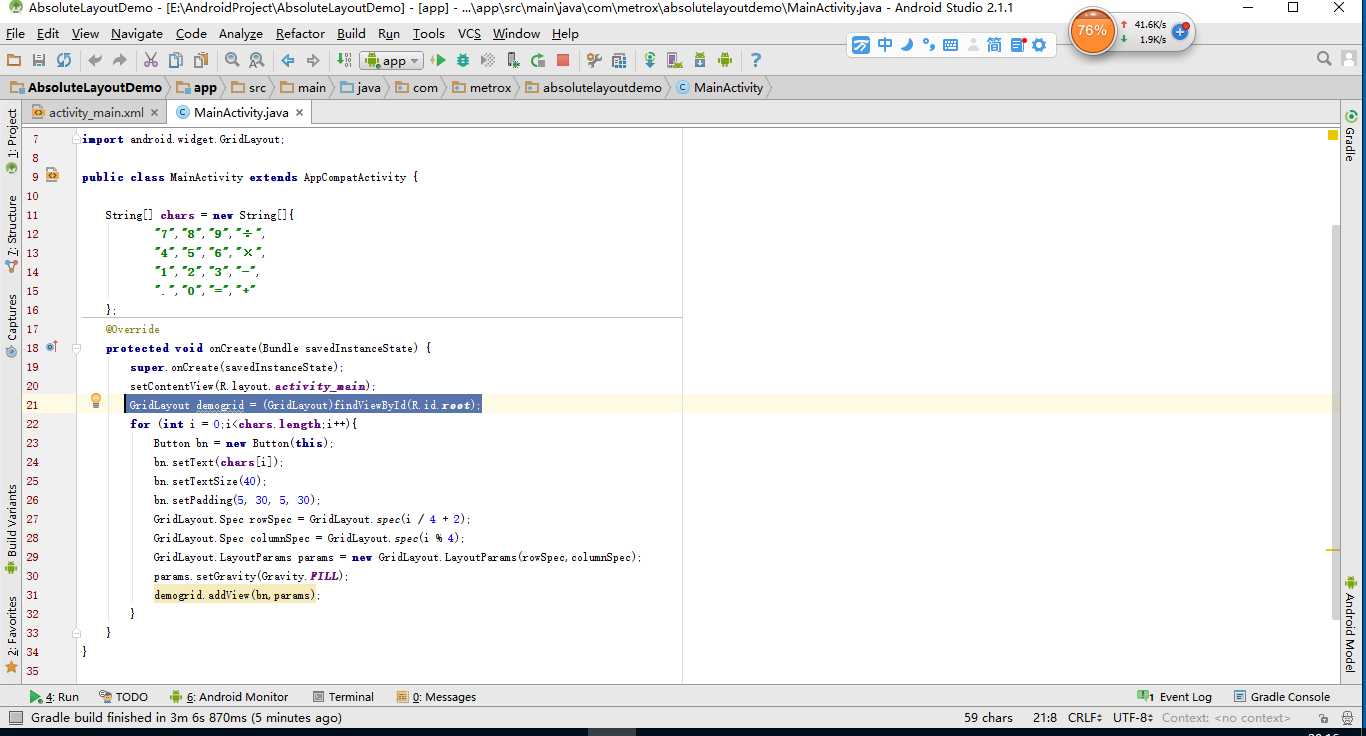Toggle the Build Variants tool window

click(x=11, y=529)
